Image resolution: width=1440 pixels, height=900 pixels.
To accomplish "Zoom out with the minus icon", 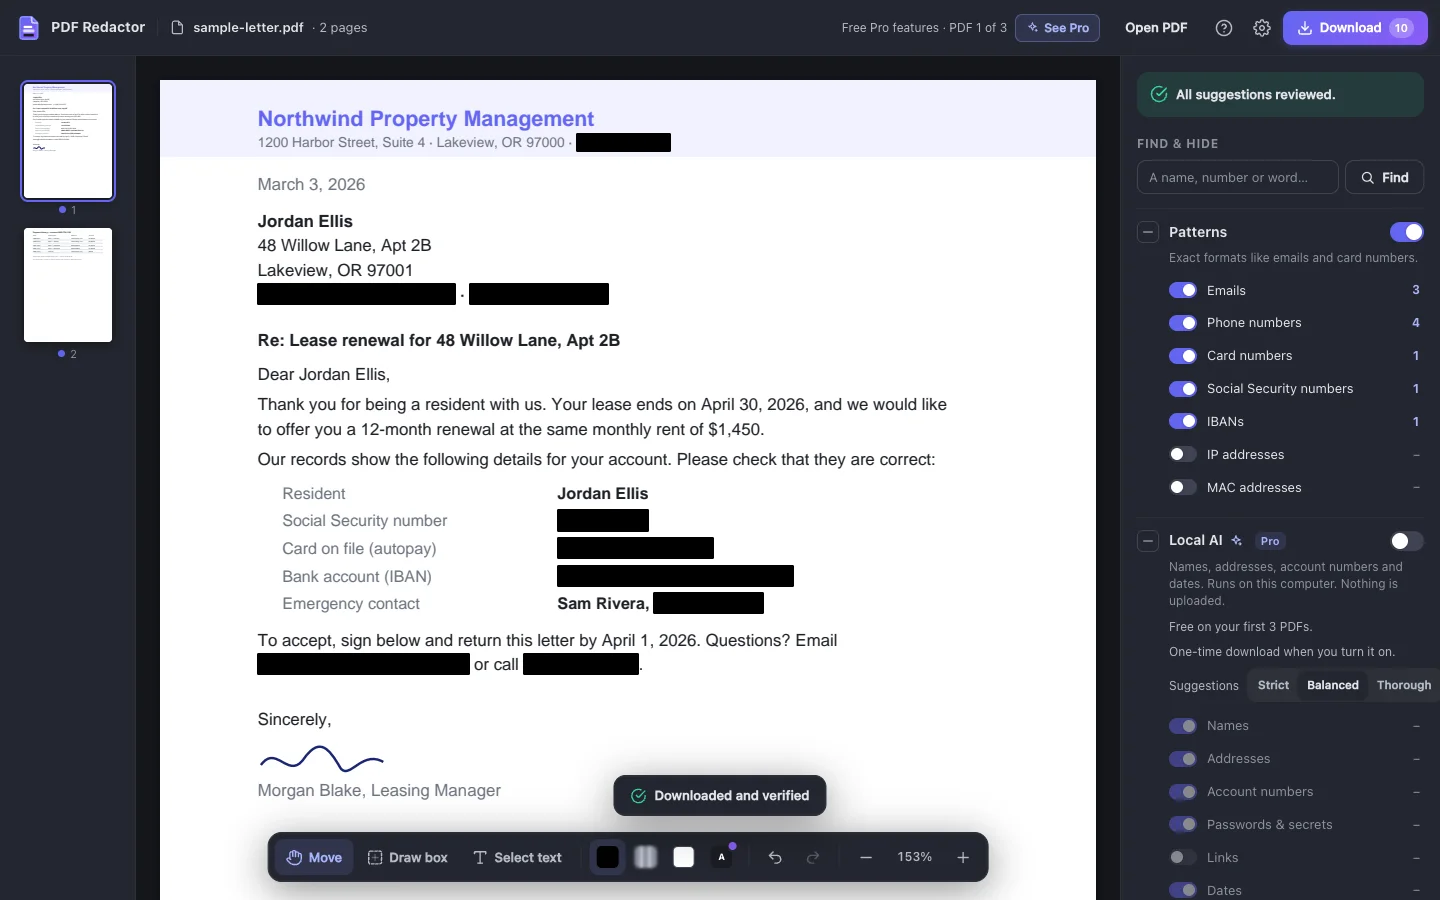I will (x=866, y=858).
